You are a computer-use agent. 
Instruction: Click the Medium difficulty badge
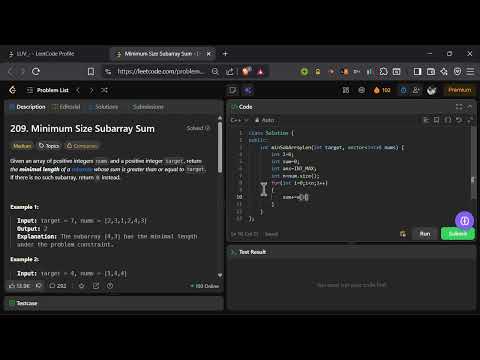pos(22,146)
